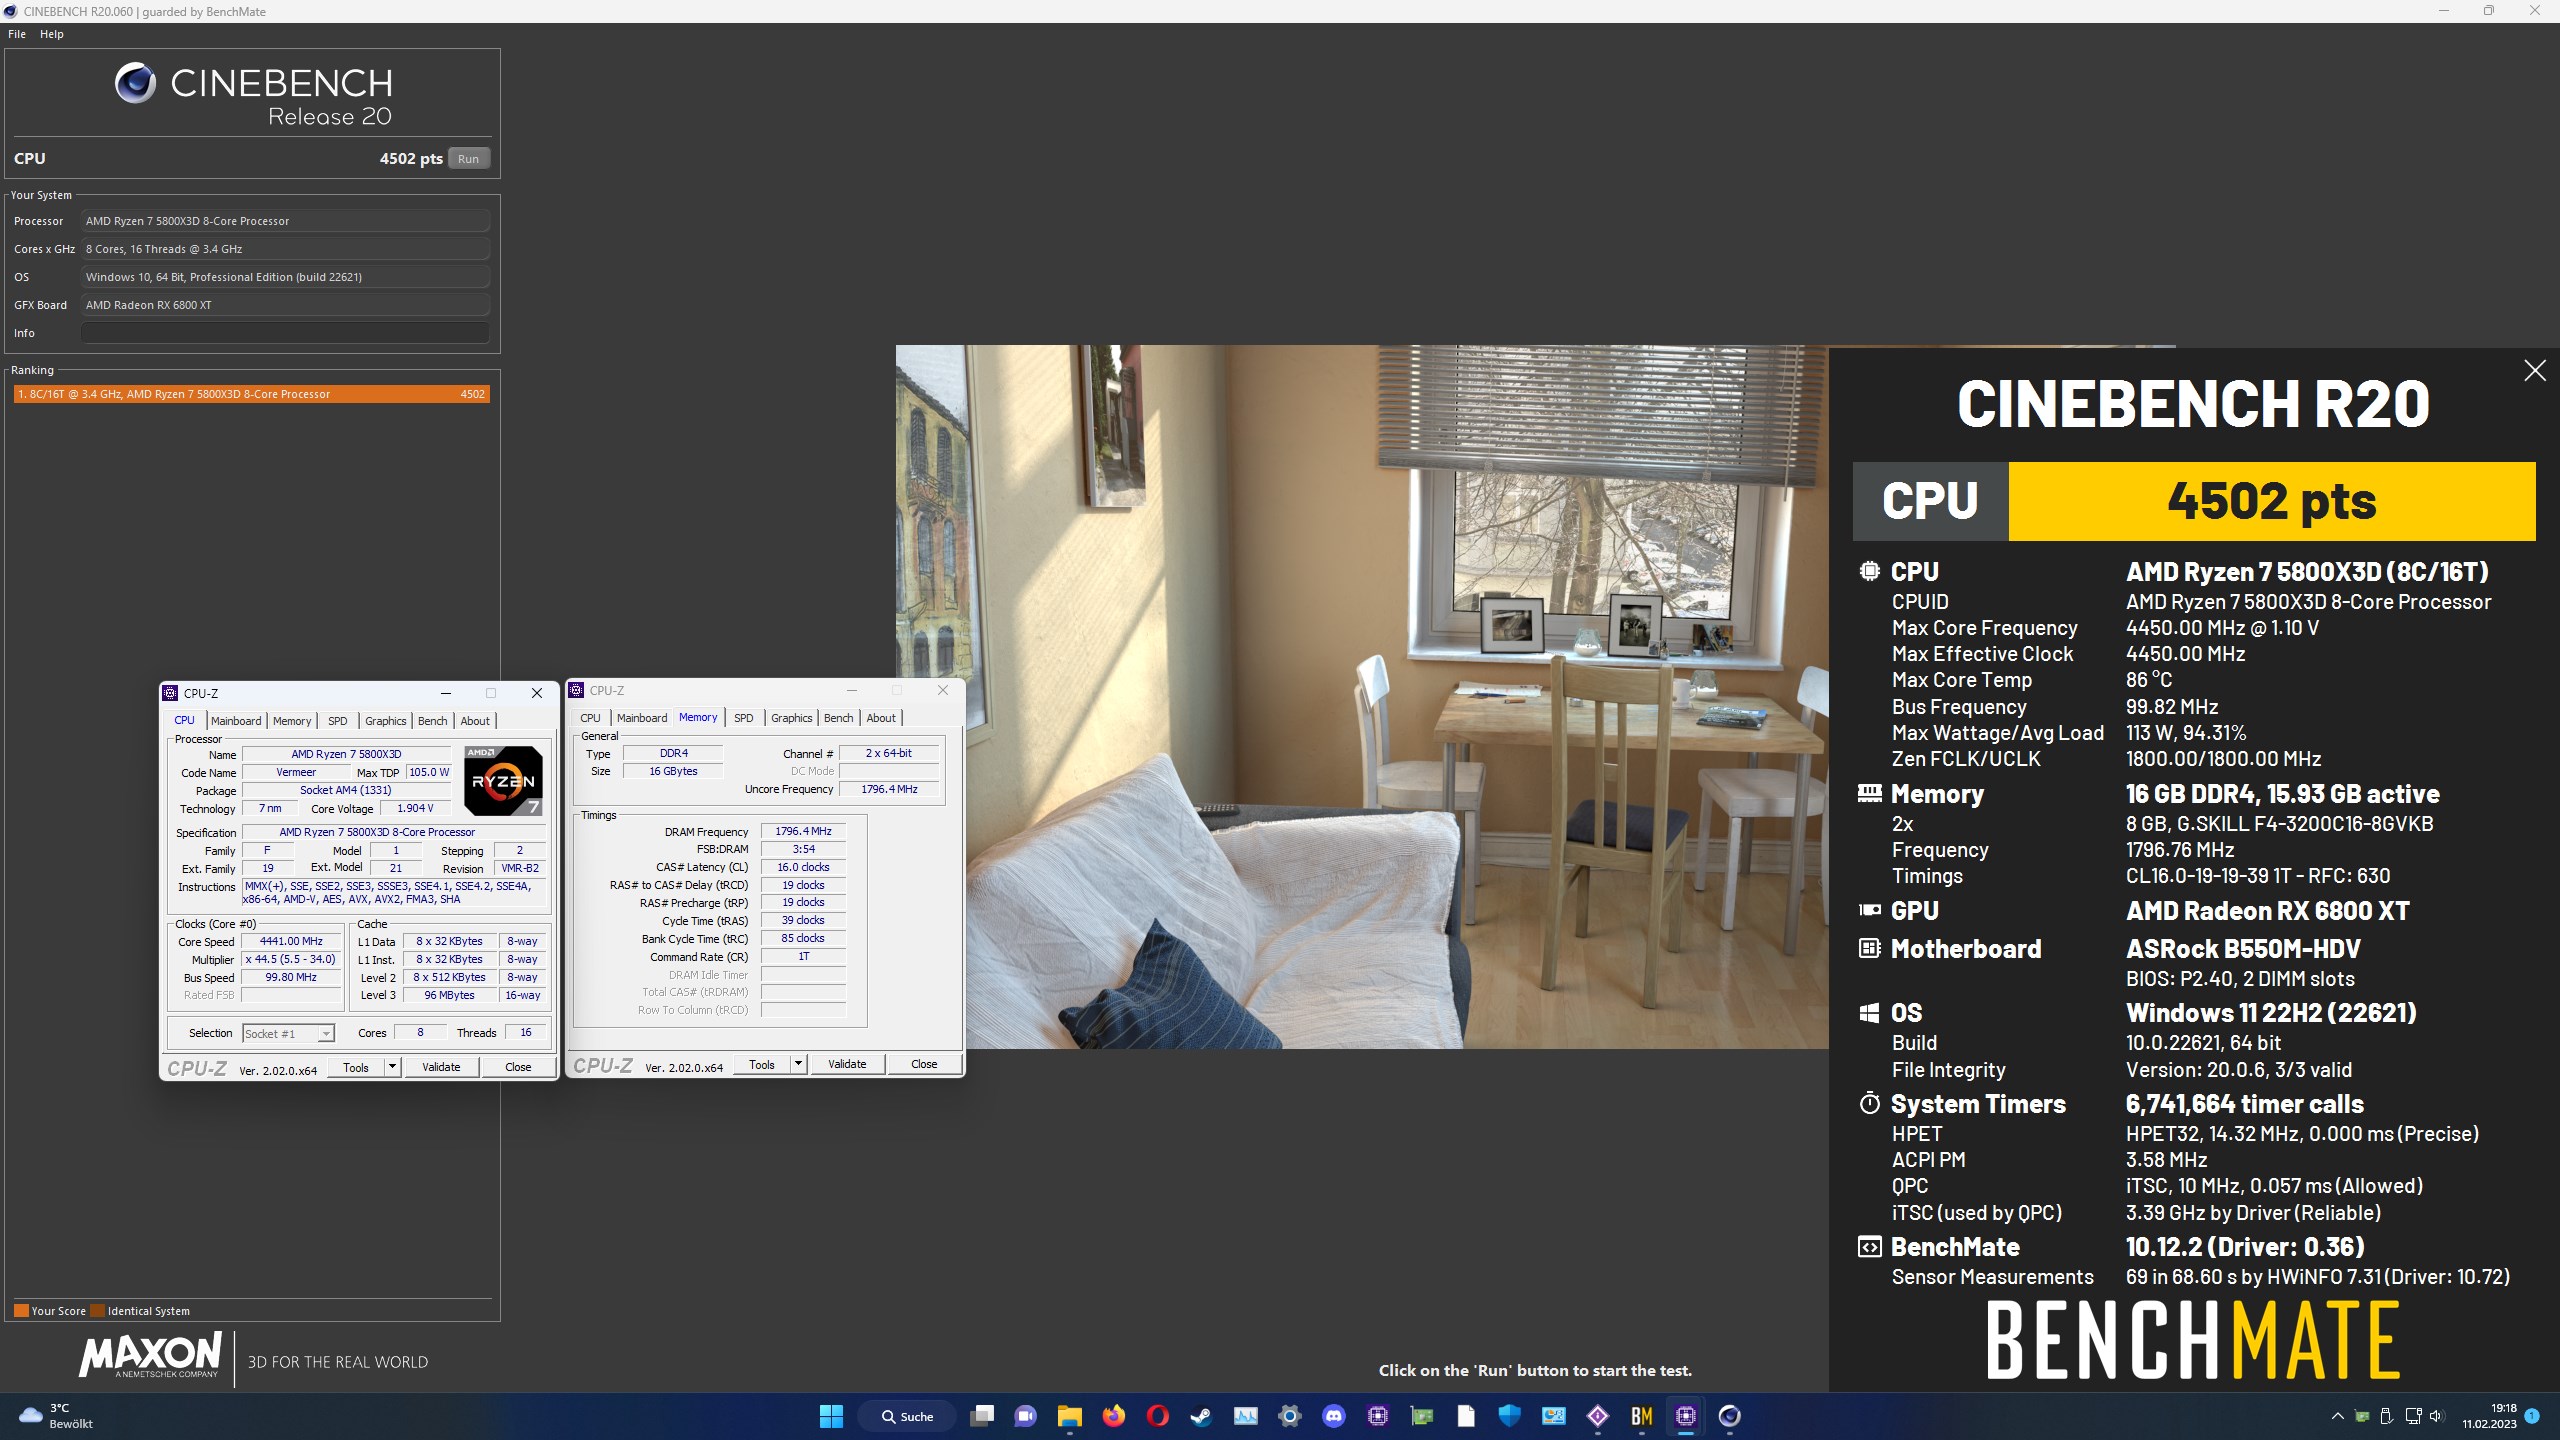Switch to Memory tab in CPU-Z processor window
This screenshot has height=1440, width=2560.
point(292,721)
